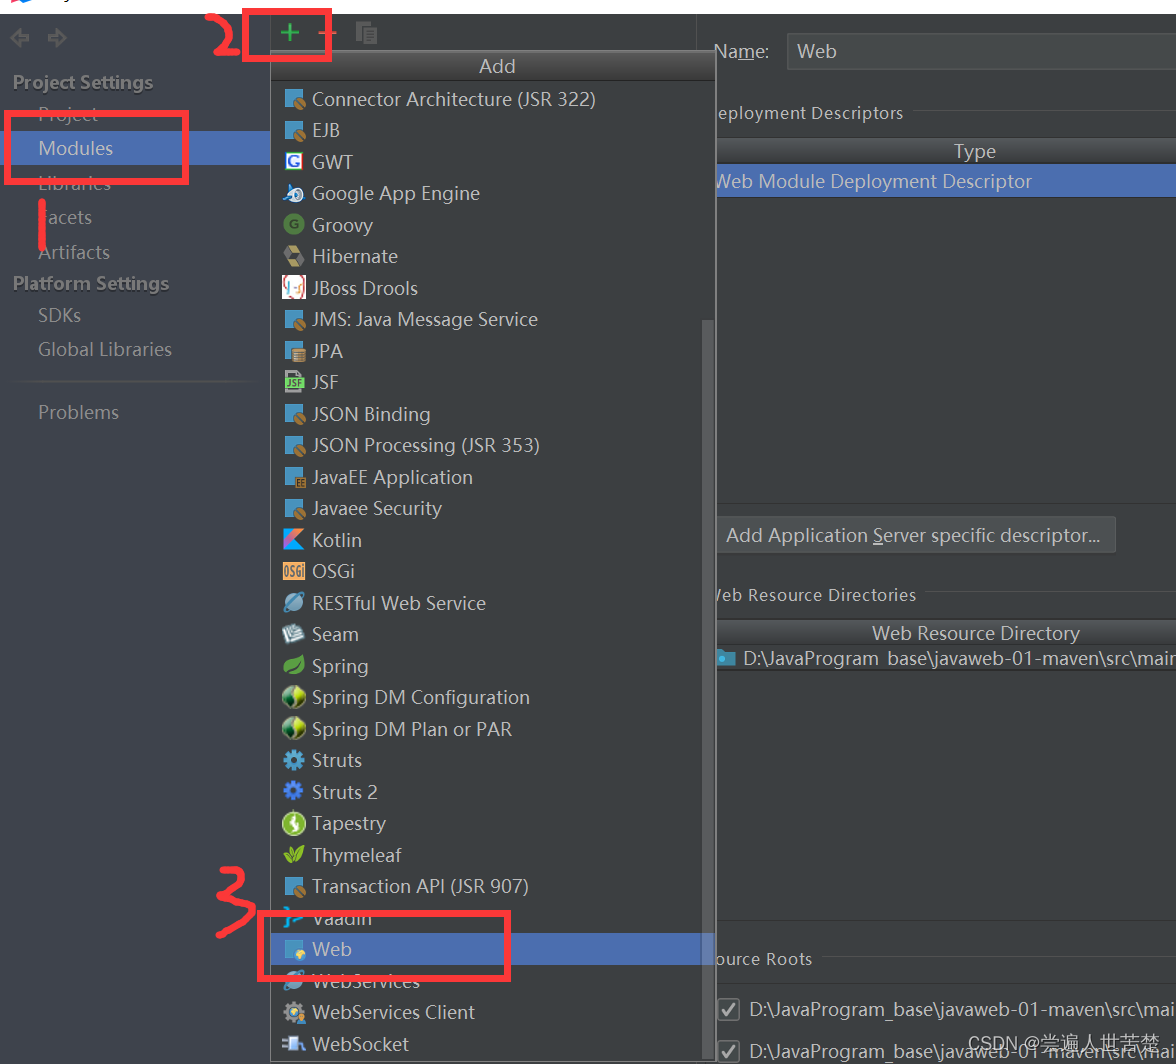This screenshot has width=1176, height=1064.
Task: Select JSON Binding entry
Action: point(486,414)
